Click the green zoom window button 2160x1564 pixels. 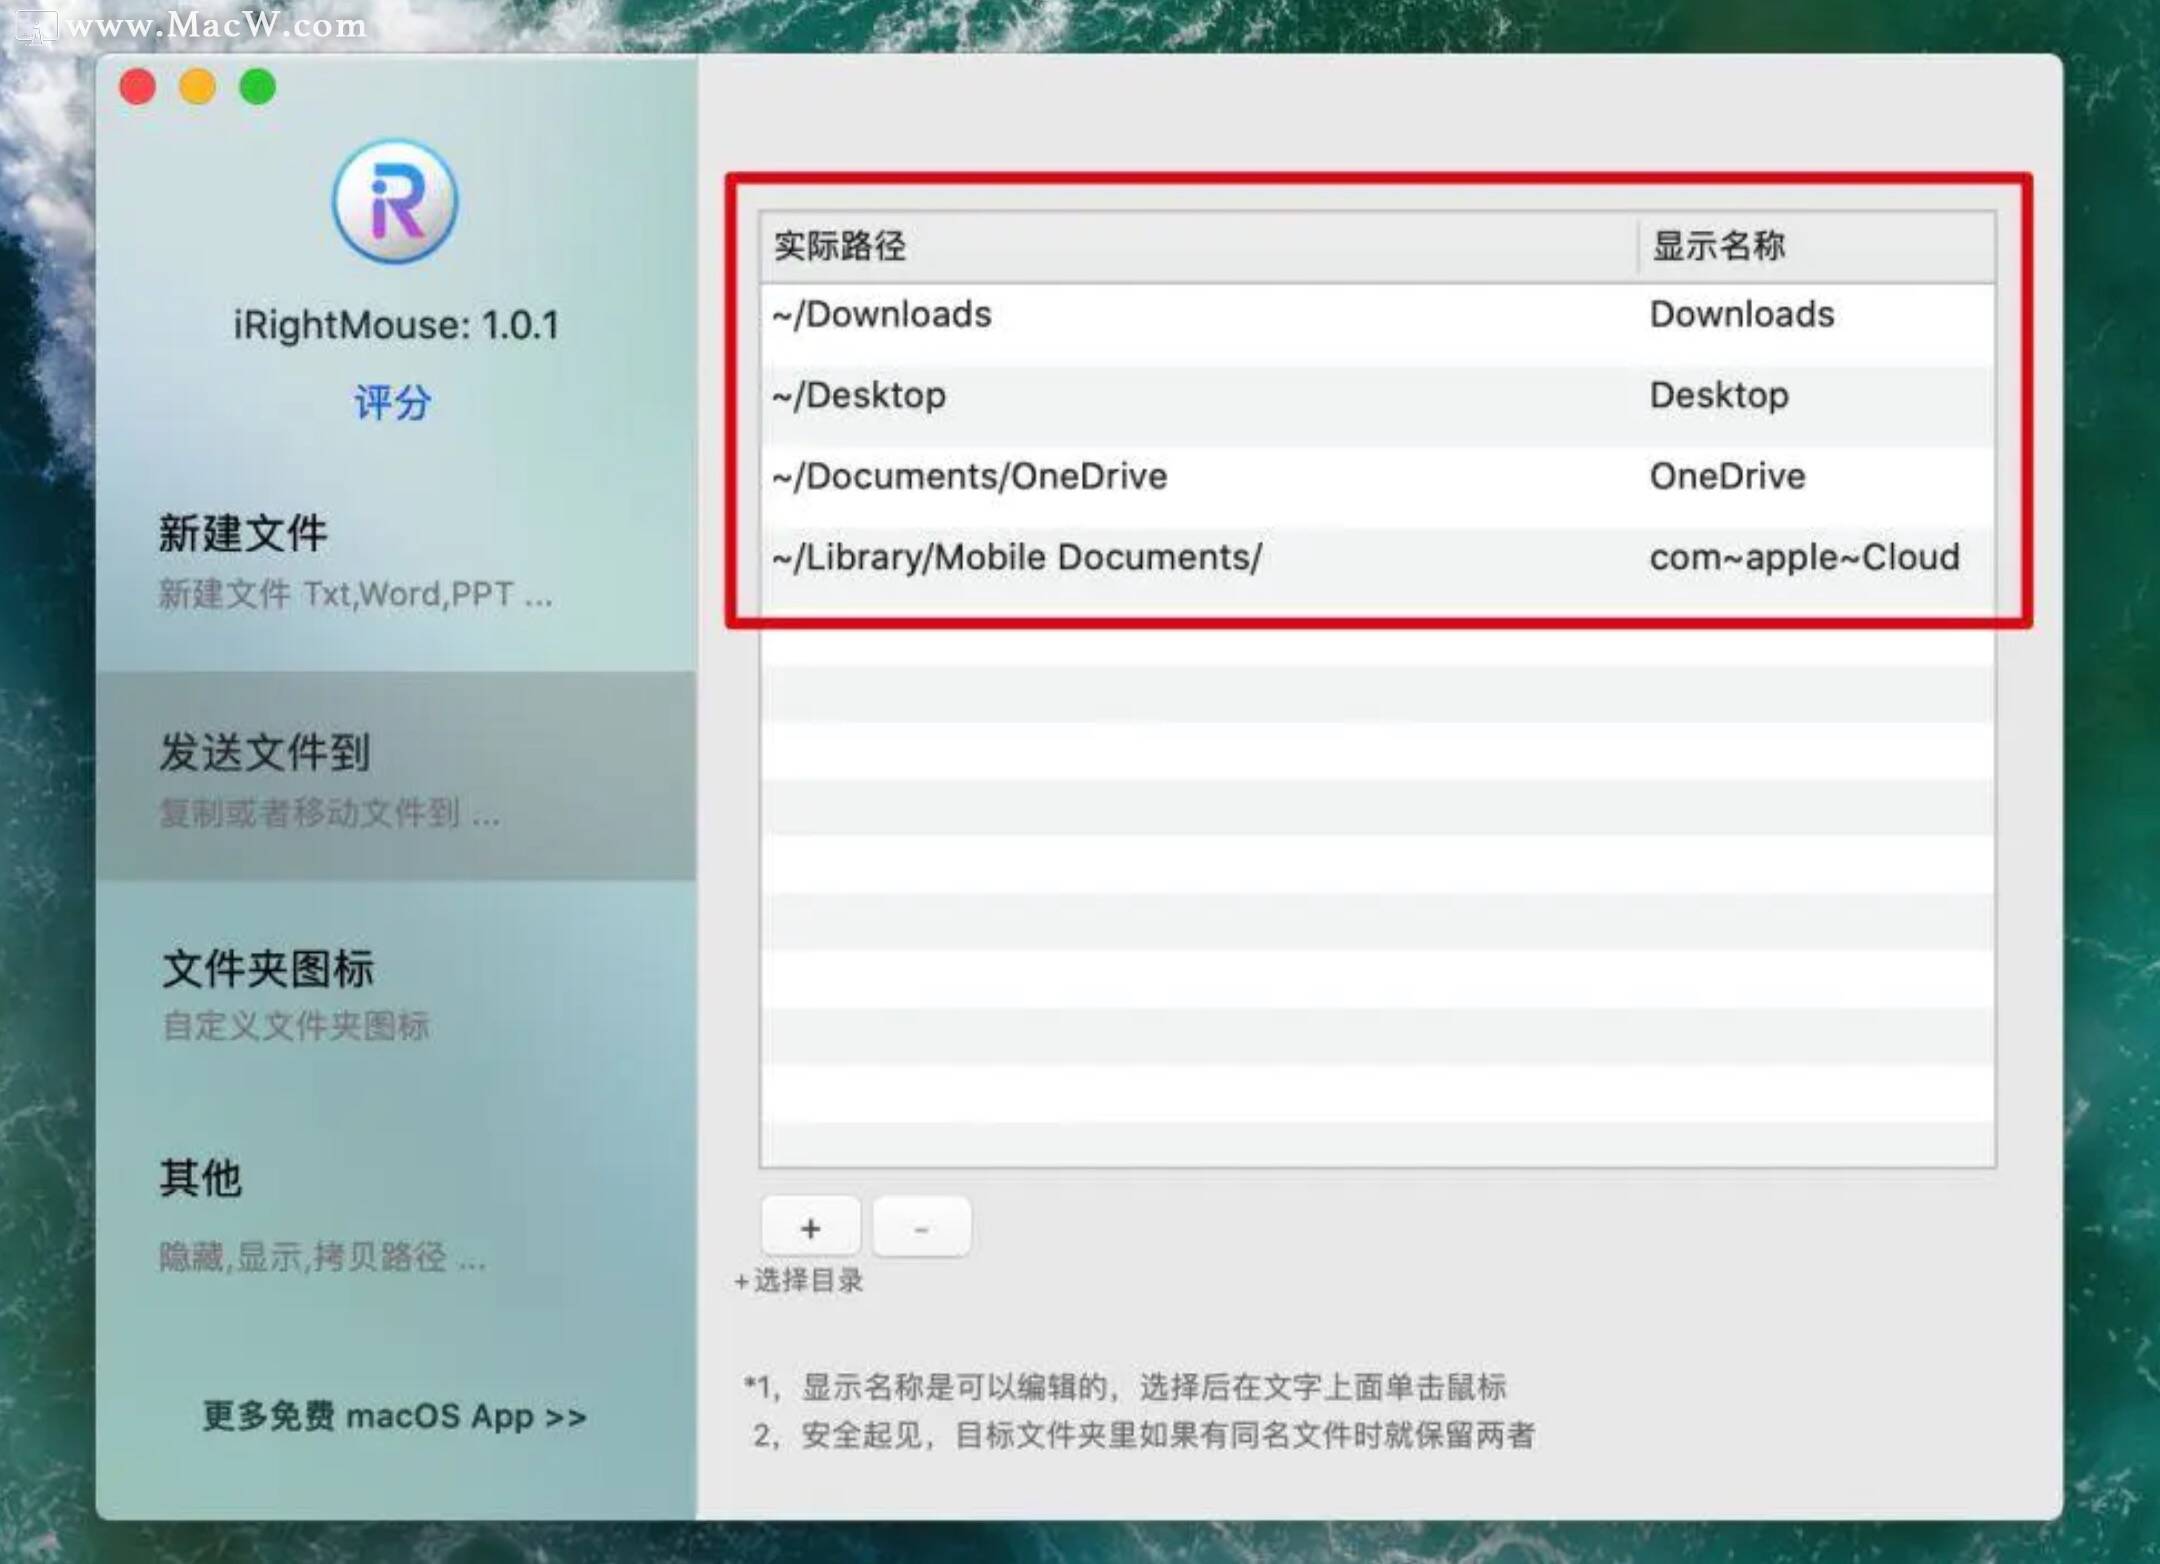point(258,87)
